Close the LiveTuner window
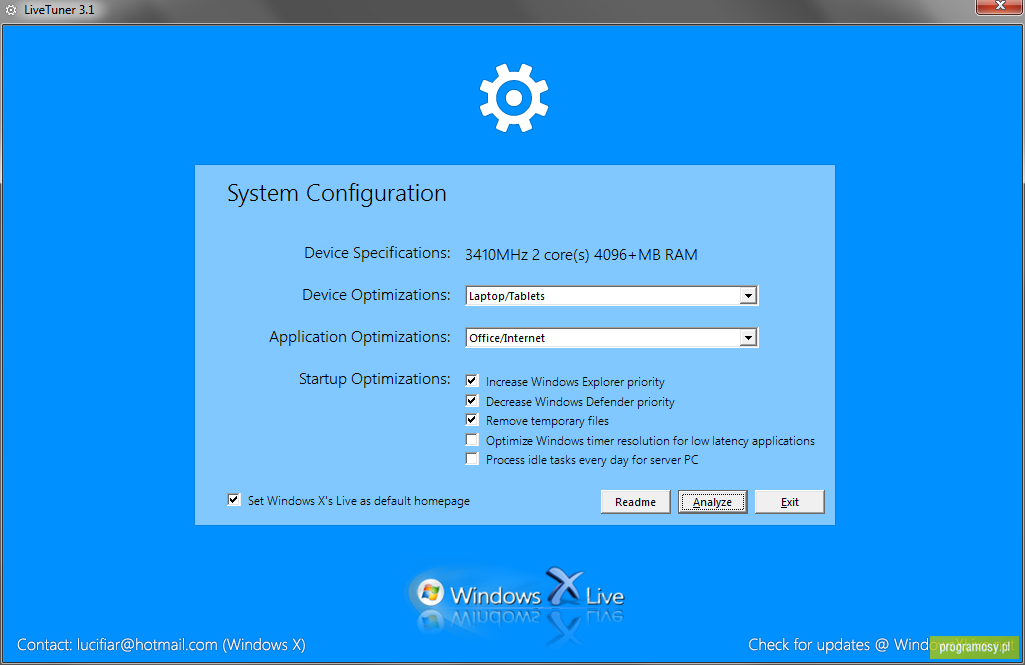1025x665 pixels. point(1000,6)
